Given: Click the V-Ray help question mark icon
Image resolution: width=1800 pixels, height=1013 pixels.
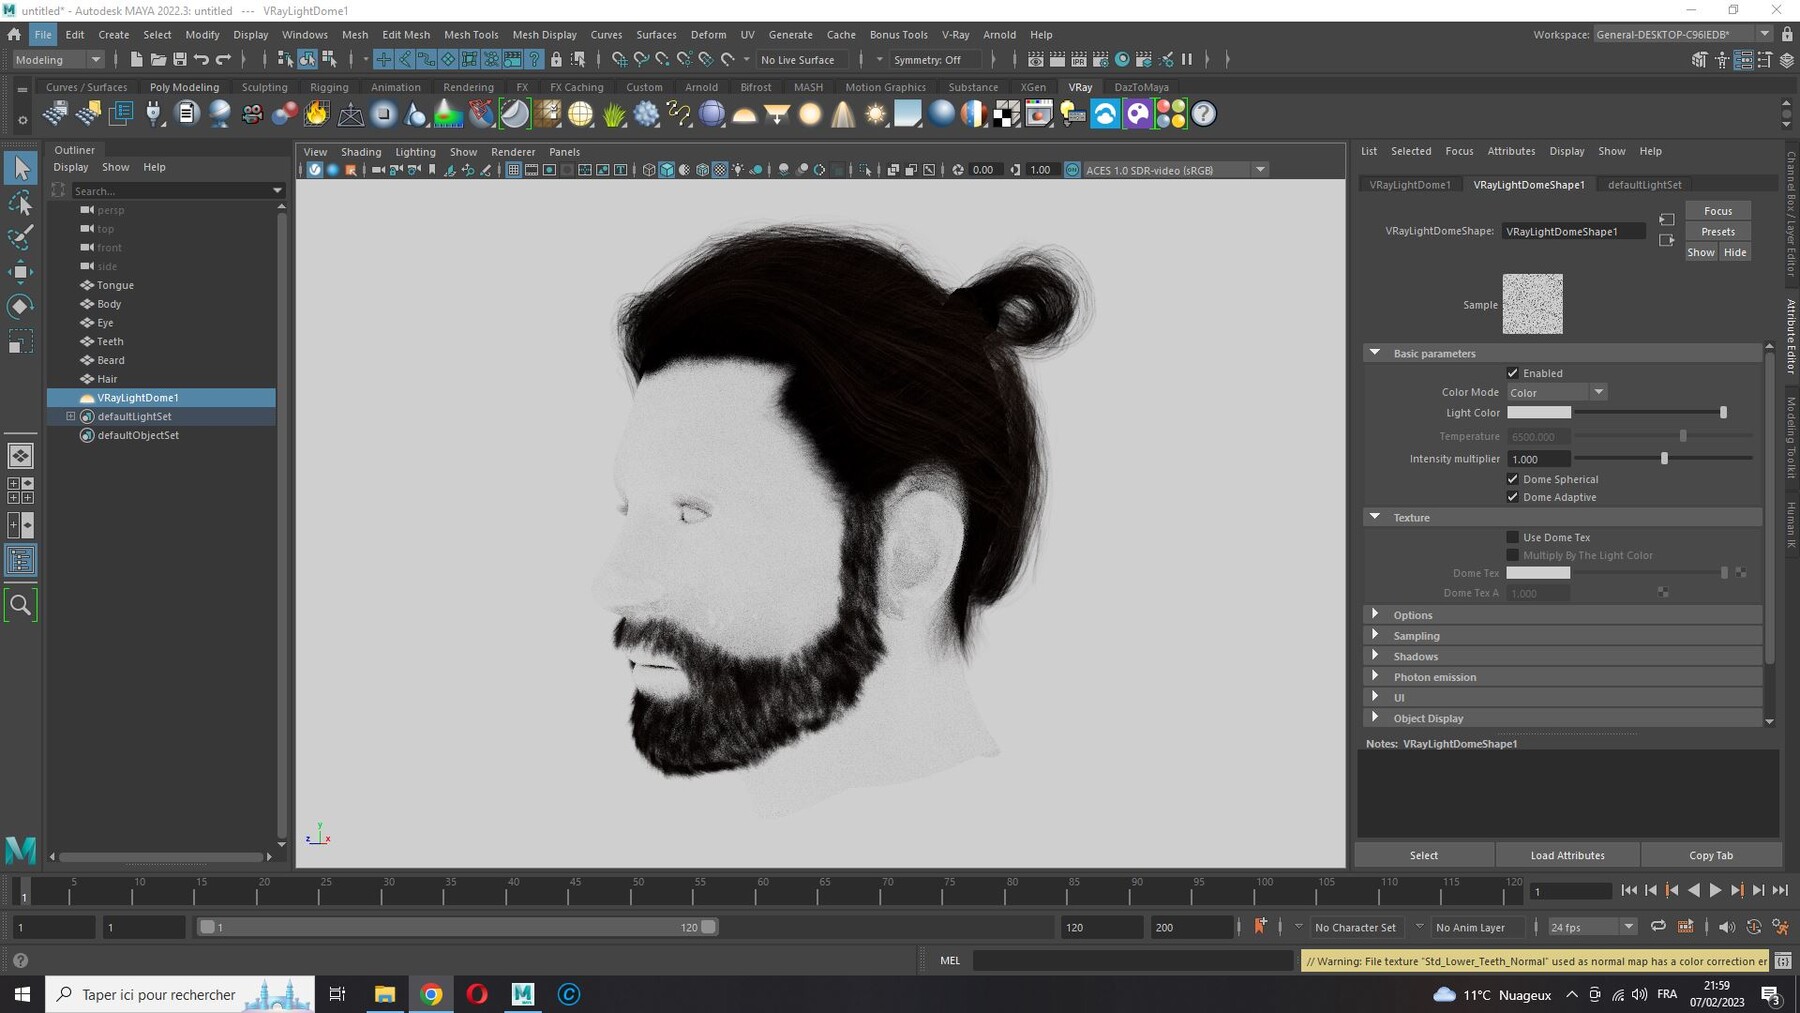Looking at the screenshot, I should (x=1204, y=114).
